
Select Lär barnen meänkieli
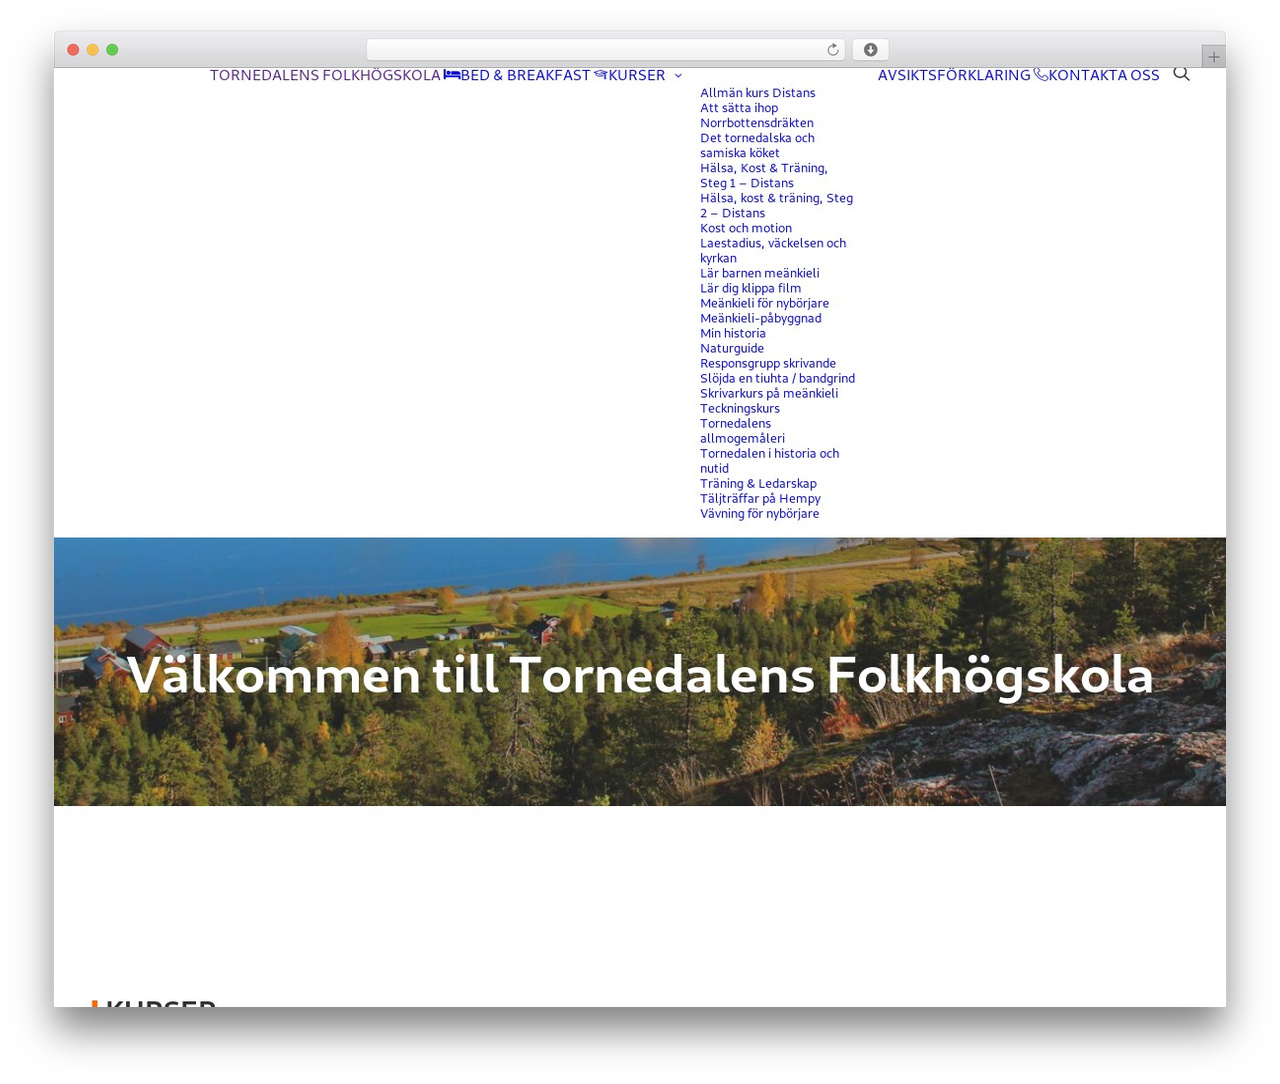pos(760,273)
